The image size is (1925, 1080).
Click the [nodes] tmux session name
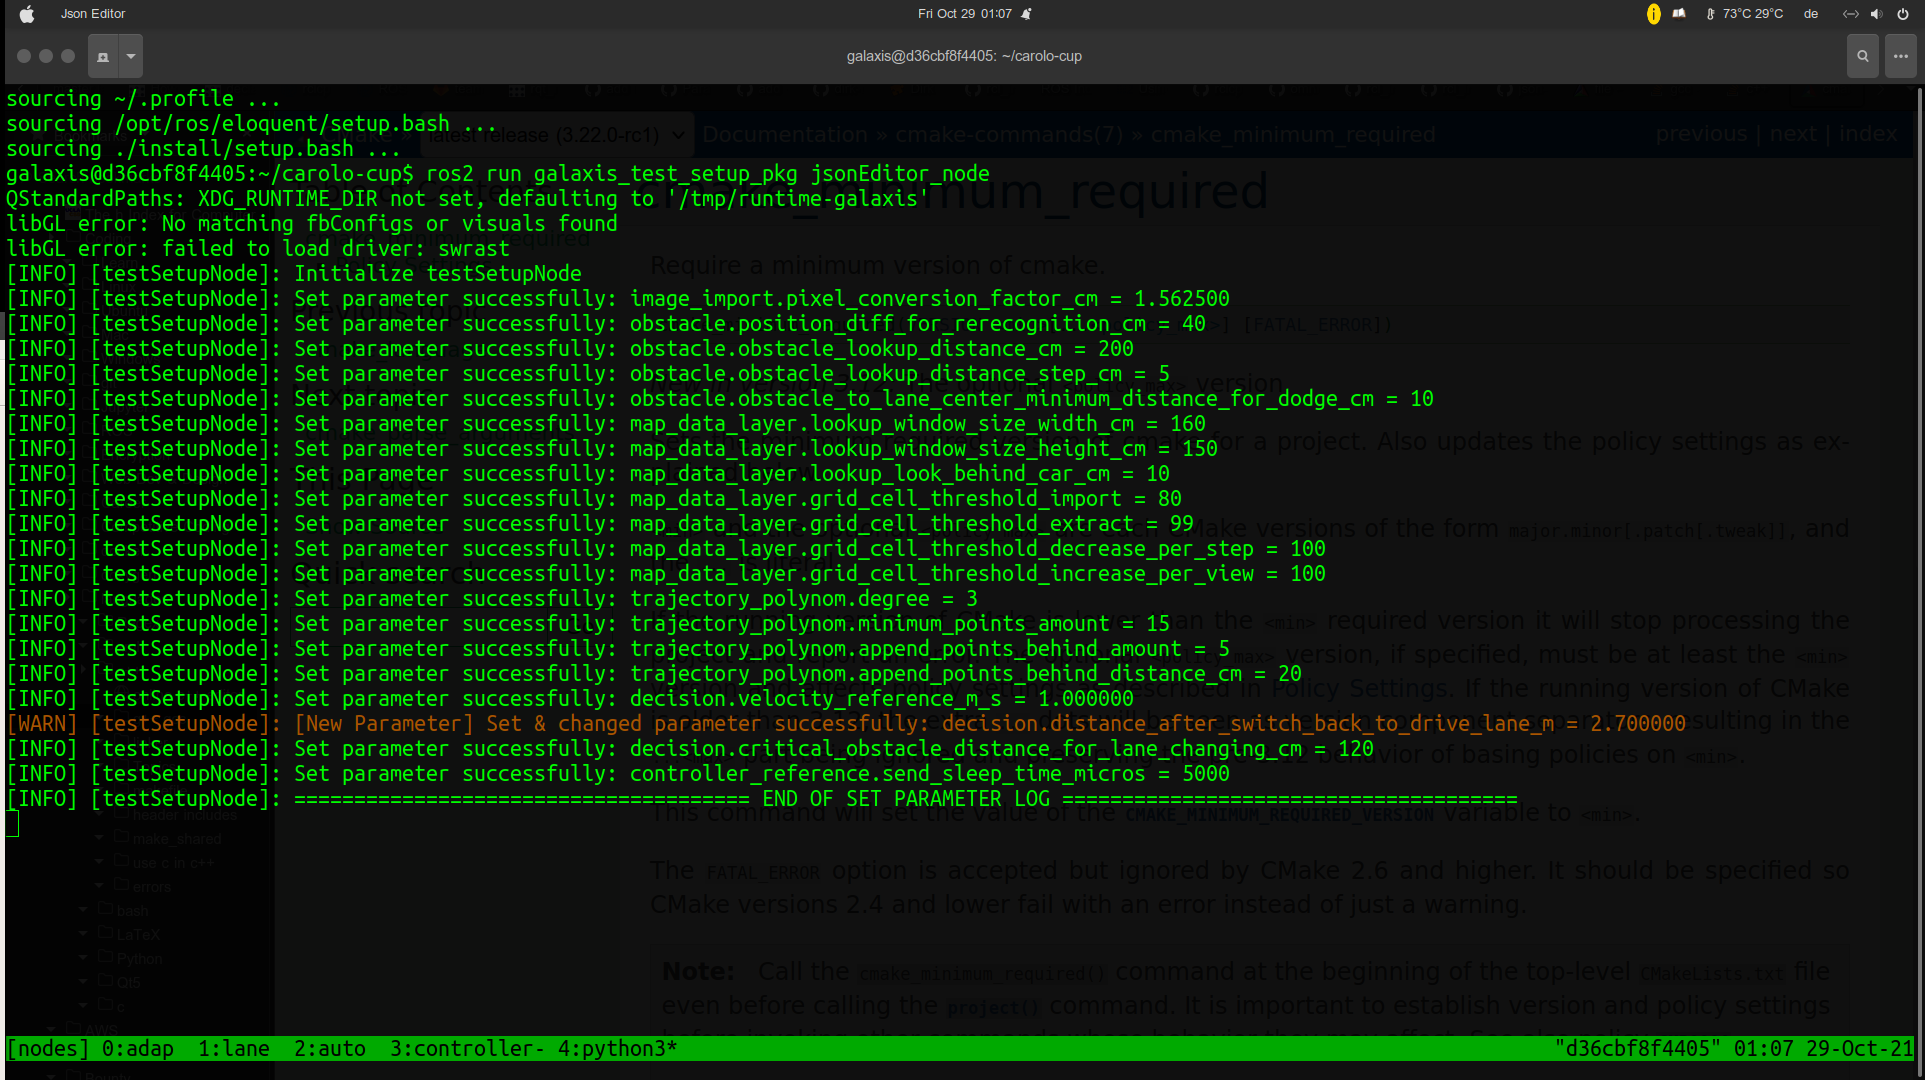tap(48, 1048)
